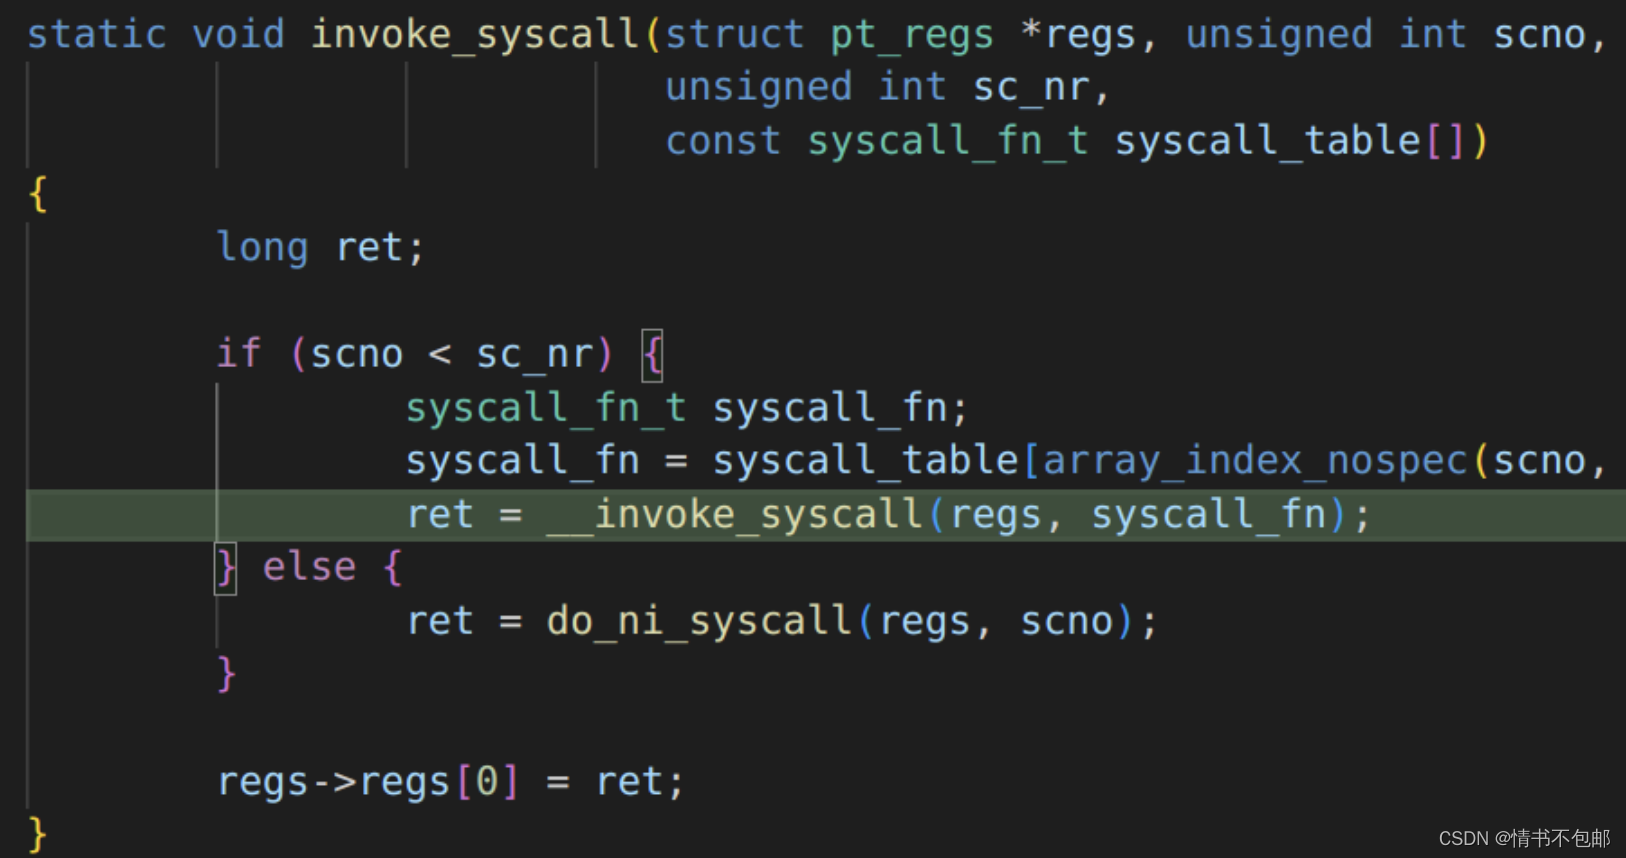Click syscall_fn argument in __invoke_syscall call
Screen dimensions: 1626x858
tap(1208, 515)
